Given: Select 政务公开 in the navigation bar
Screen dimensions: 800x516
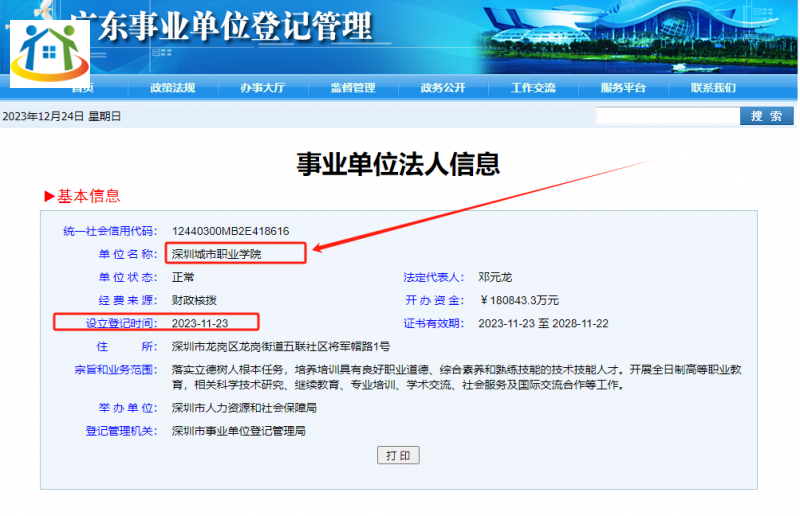Looking at the screenshot, I should (x=442, y=88).
